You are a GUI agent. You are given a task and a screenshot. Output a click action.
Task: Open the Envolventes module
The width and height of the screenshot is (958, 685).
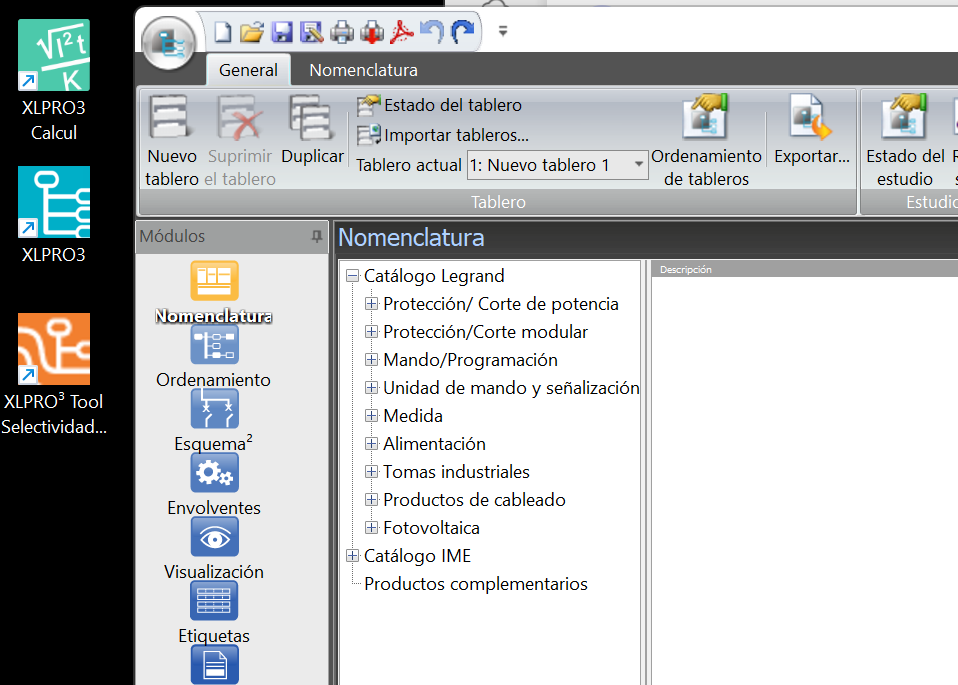point(214,485)
